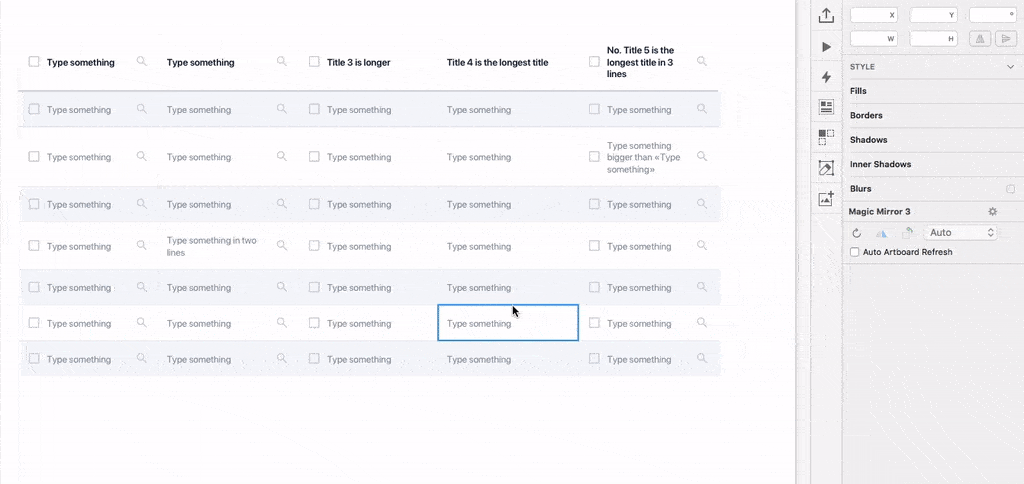Click the image-plus icon in sidebar
Screen dimensions: 1024x484
826,199
